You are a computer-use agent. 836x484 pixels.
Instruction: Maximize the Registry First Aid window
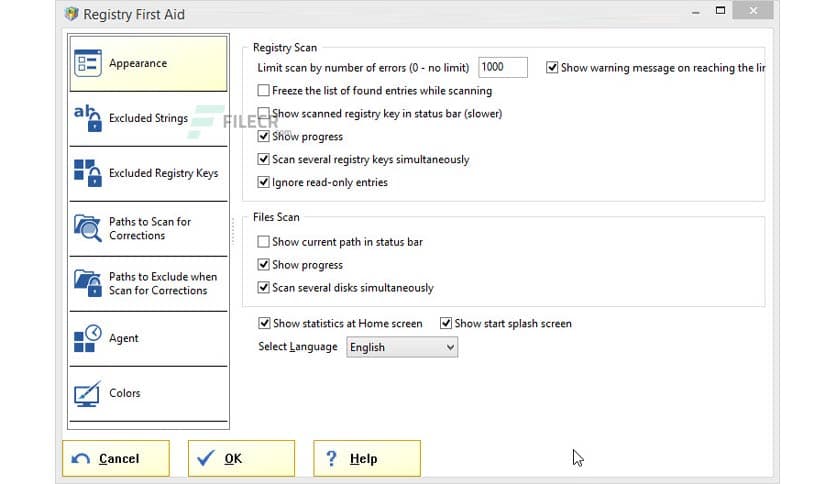coord(720,11)
